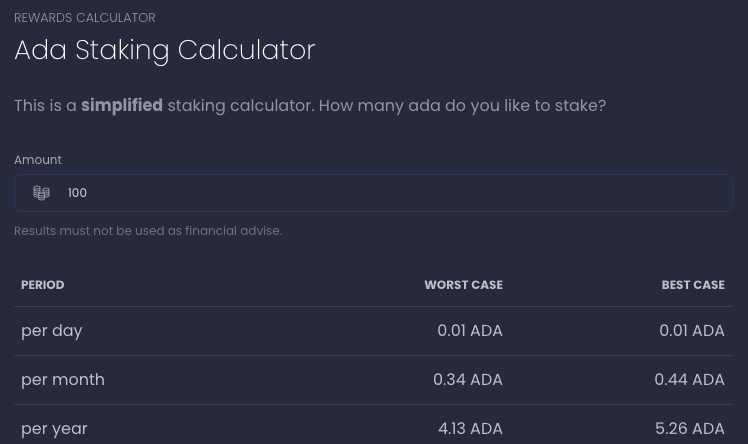Screen dimensions: 748x444
Task: Click the WORST CASE column header
Action: (463, 285)
